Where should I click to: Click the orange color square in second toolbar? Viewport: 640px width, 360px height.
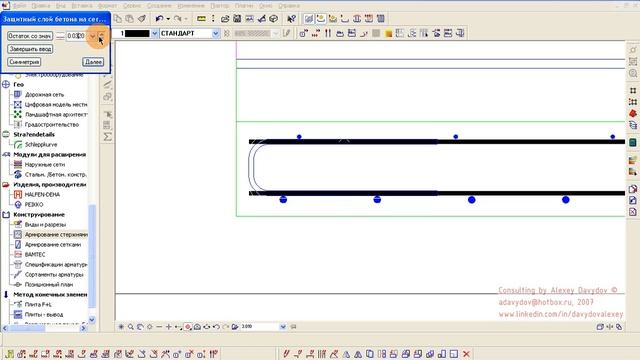point(388,33)
